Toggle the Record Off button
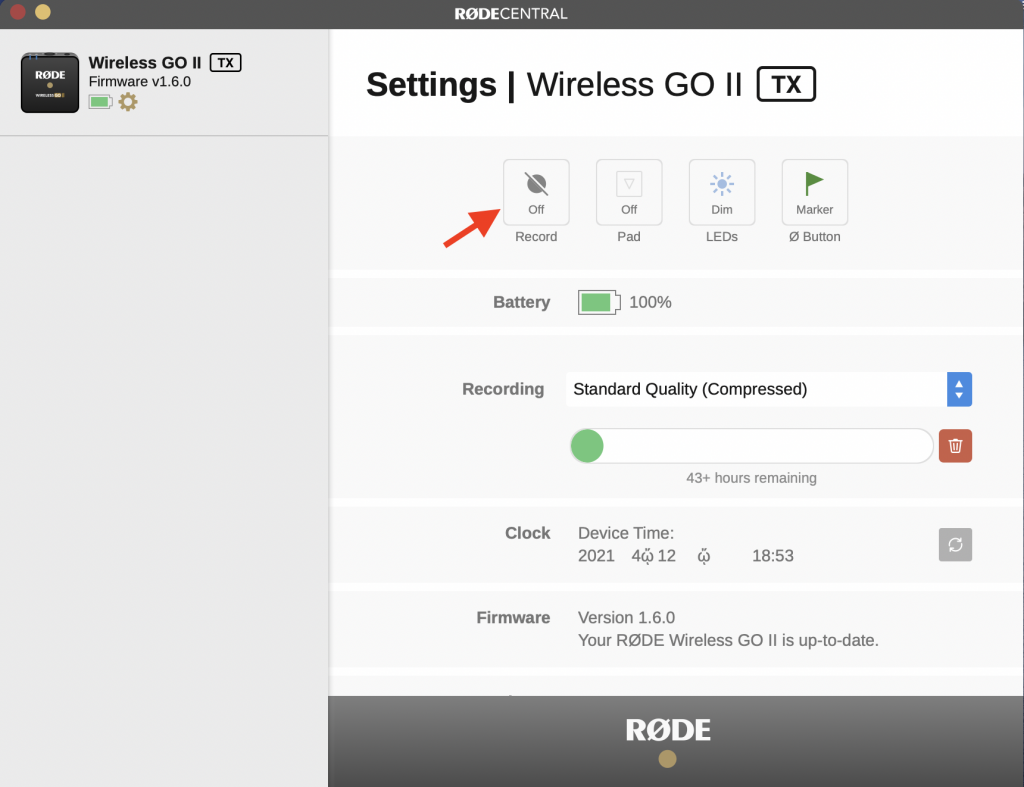 pyautogui.click(x=536, y=192)
